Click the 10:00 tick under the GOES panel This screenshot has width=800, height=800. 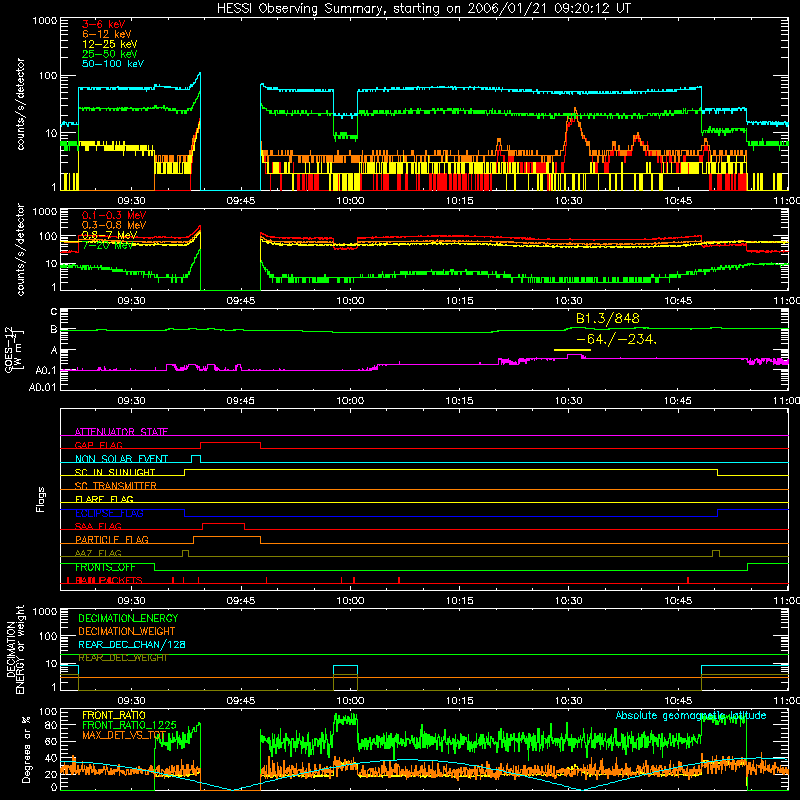[x=350, y=401]
